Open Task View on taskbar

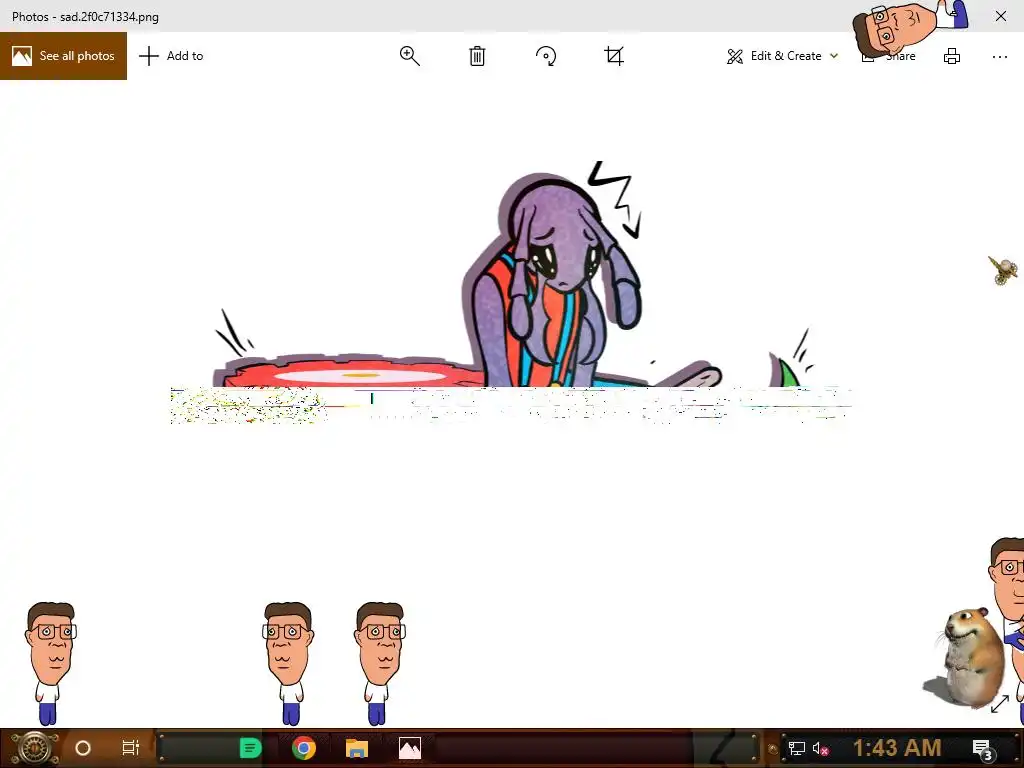[131, 748]
